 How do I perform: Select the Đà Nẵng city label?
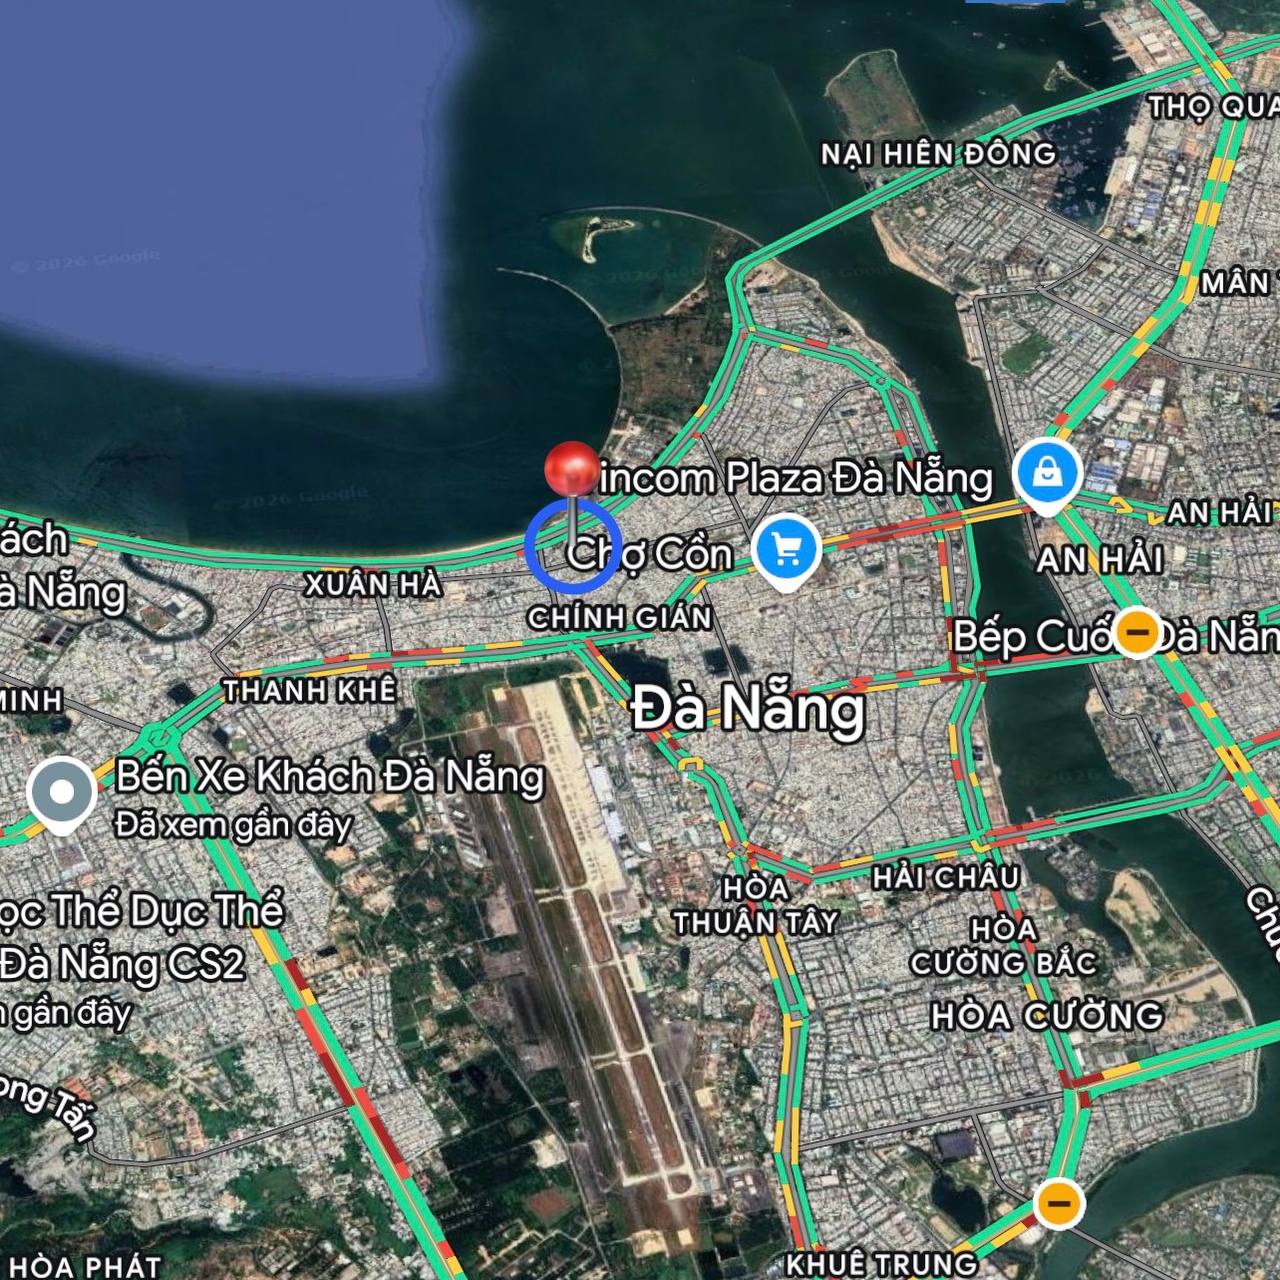[x=748, y=709]
